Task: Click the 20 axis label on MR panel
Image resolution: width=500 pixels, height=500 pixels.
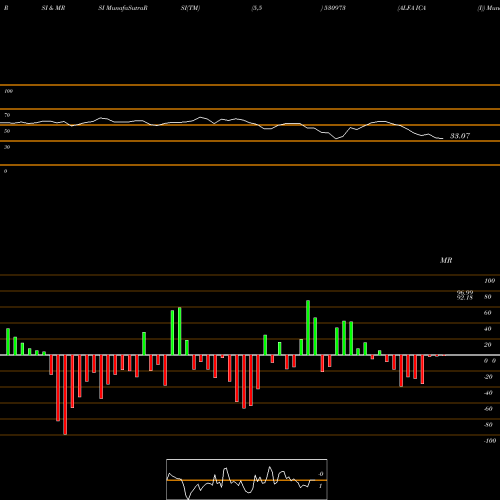Action: 488,345
